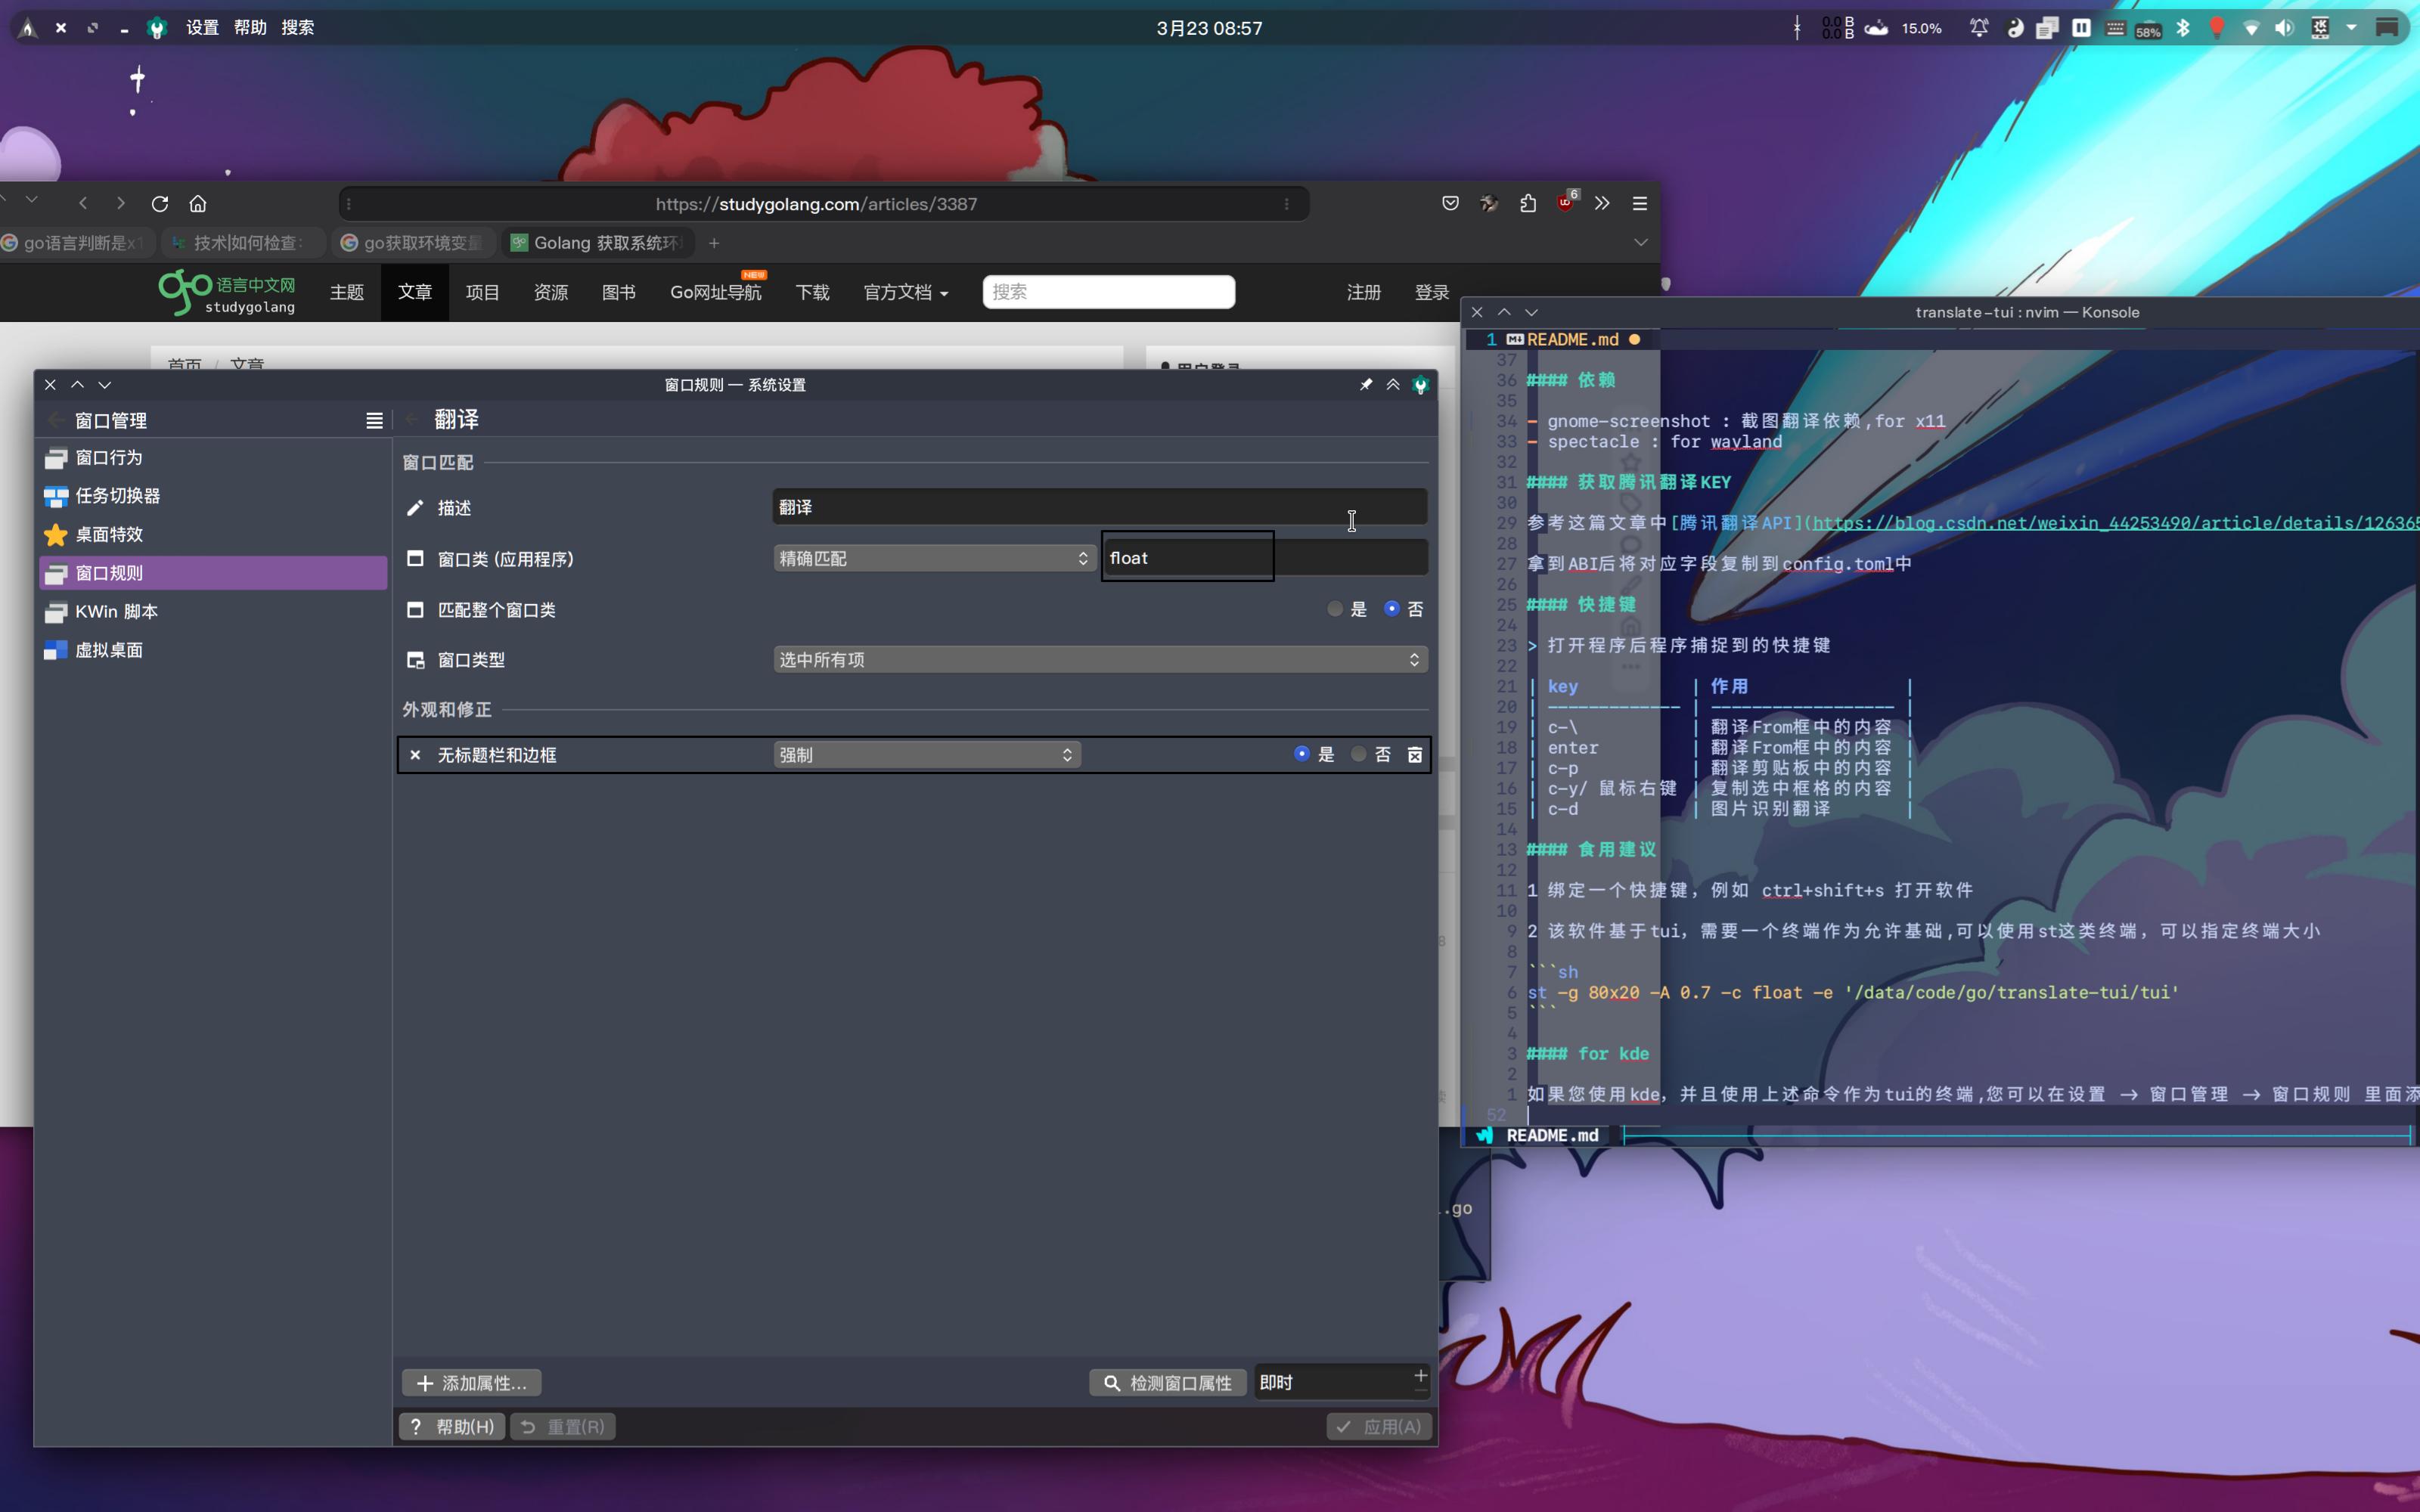Viewport: 2420px width, 1512px height.
Task: Select 桌面特效 in the sidebar
Action: pyautogui.click(x=213, y=535)
